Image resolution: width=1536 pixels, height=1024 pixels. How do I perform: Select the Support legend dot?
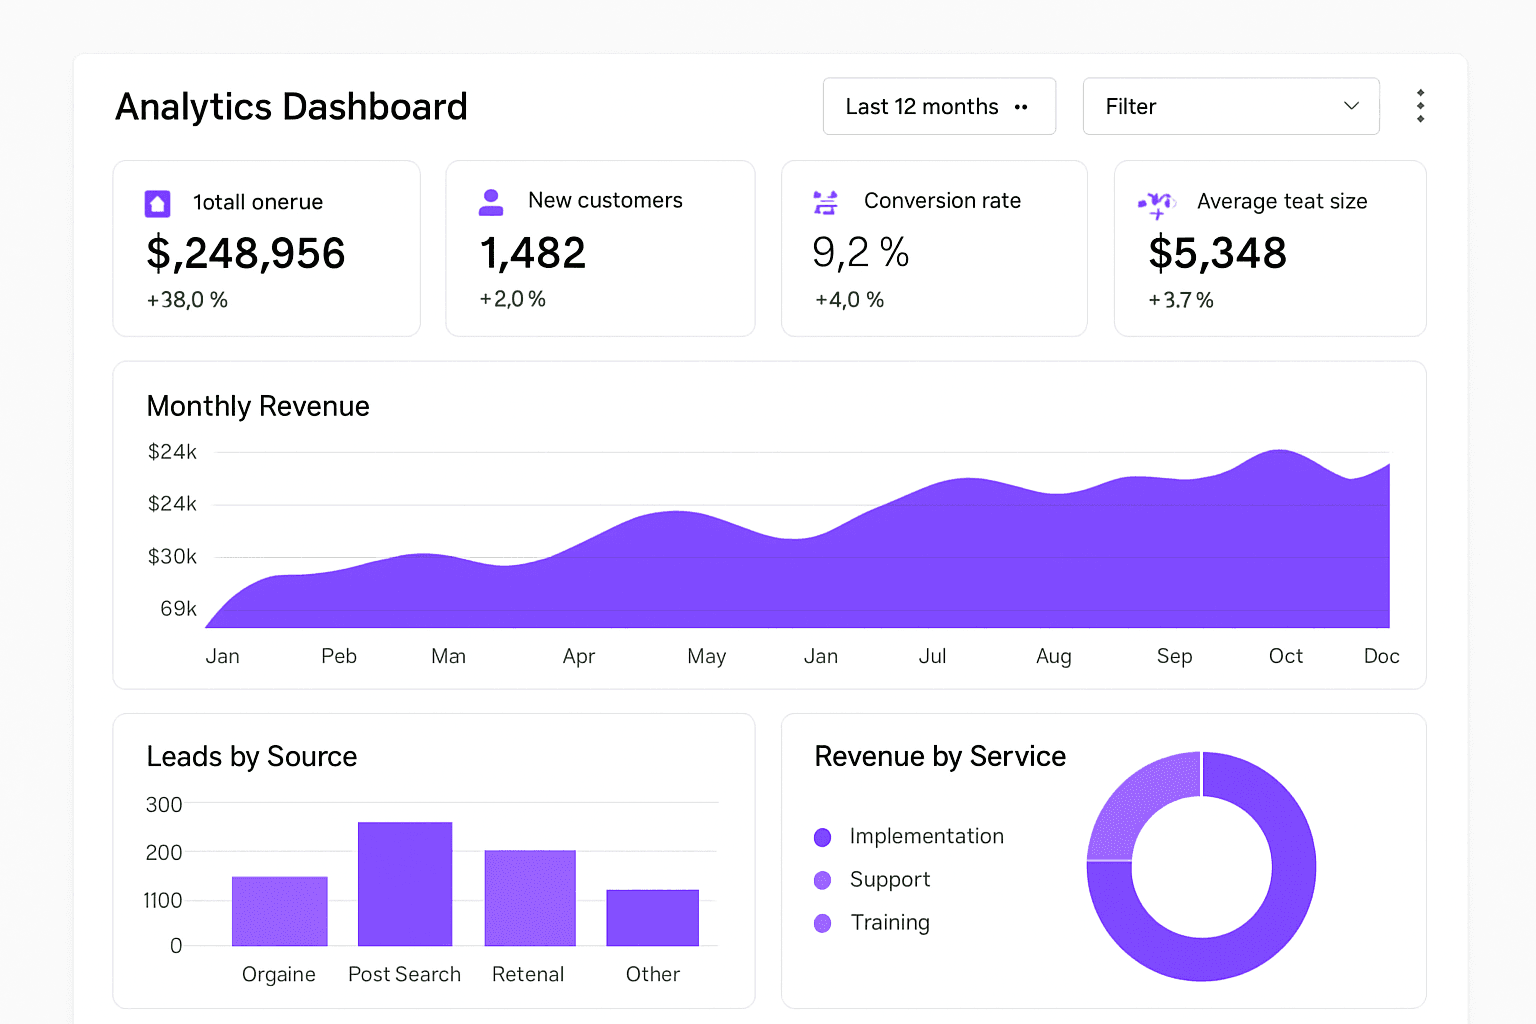pyautogui.click(x=822, y=880)
